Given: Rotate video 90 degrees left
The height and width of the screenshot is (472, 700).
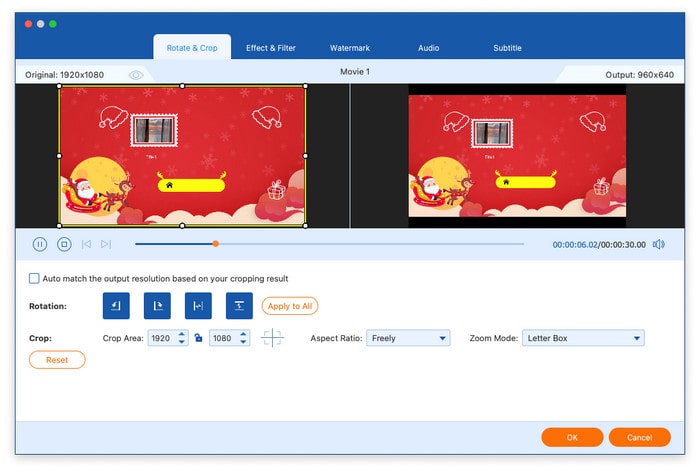Looking at the screenshot, I should coord(115,306).
